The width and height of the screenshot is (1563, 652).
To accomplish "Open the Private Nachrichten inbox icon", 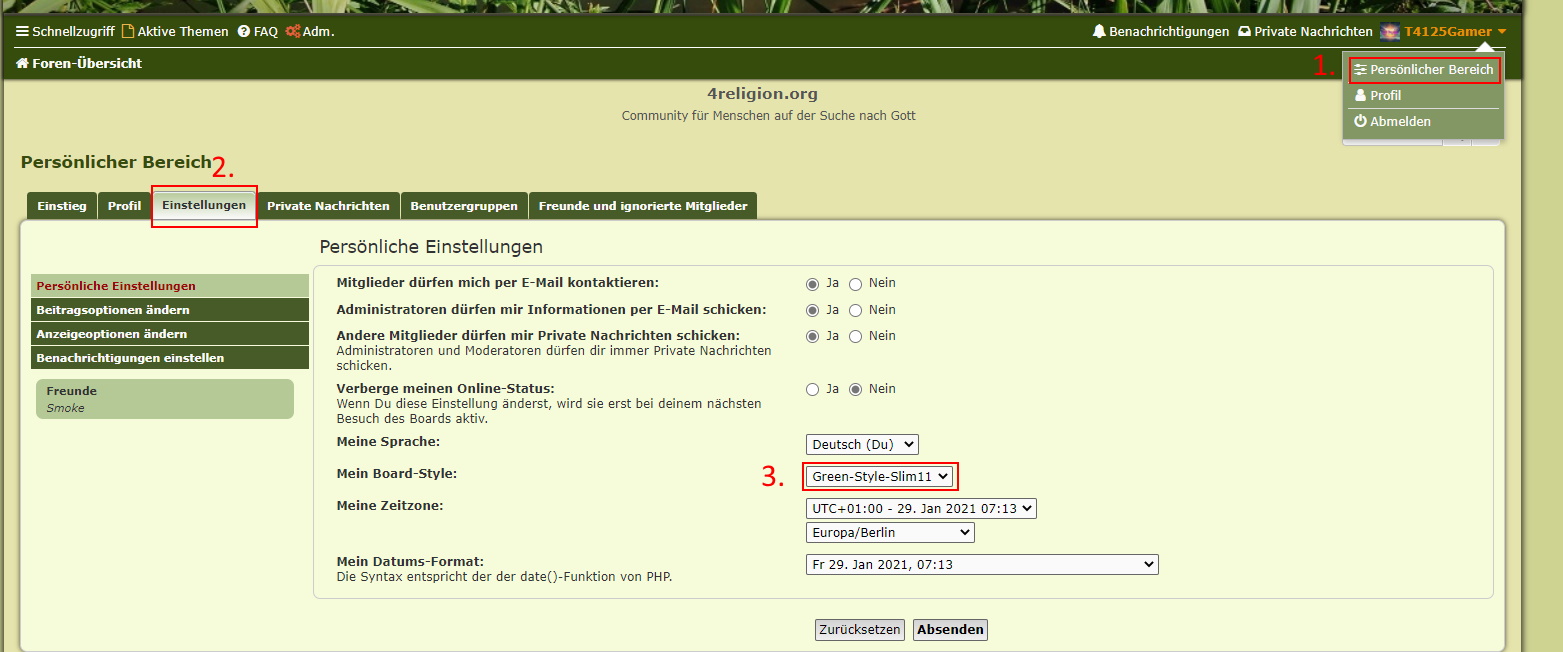I will 1244,32.
